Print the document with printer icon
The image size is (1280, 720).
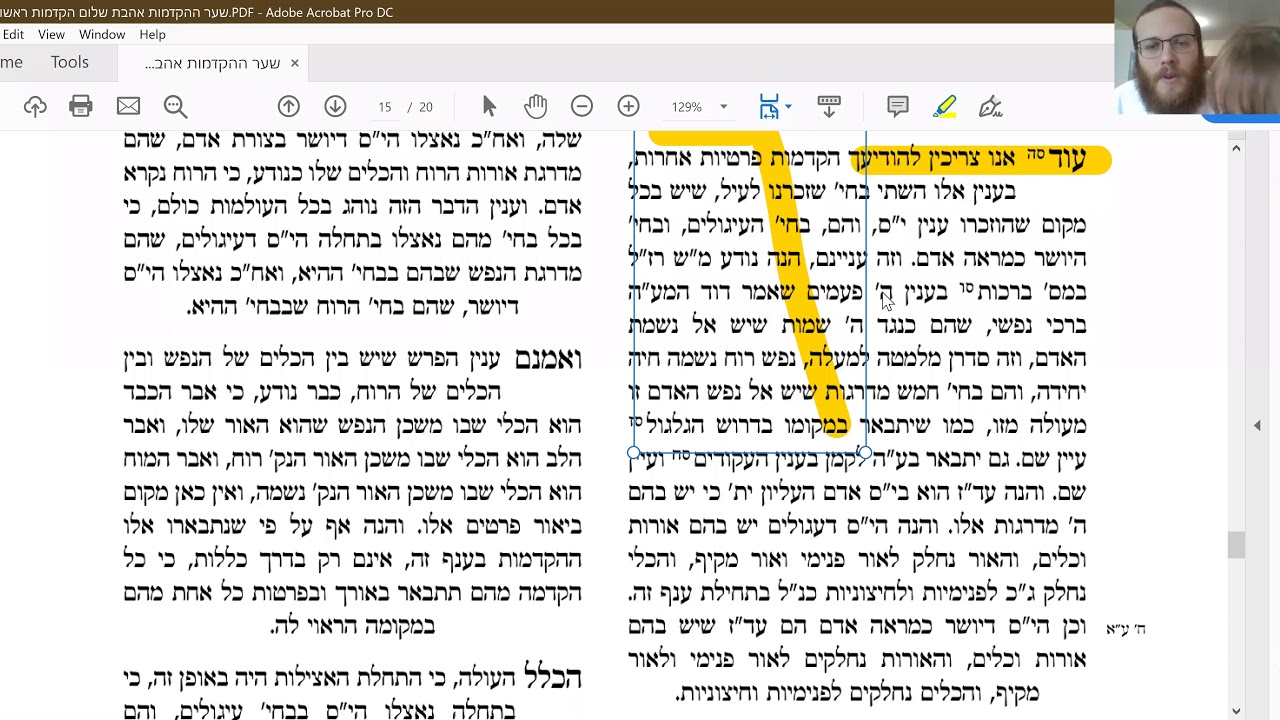81,106
